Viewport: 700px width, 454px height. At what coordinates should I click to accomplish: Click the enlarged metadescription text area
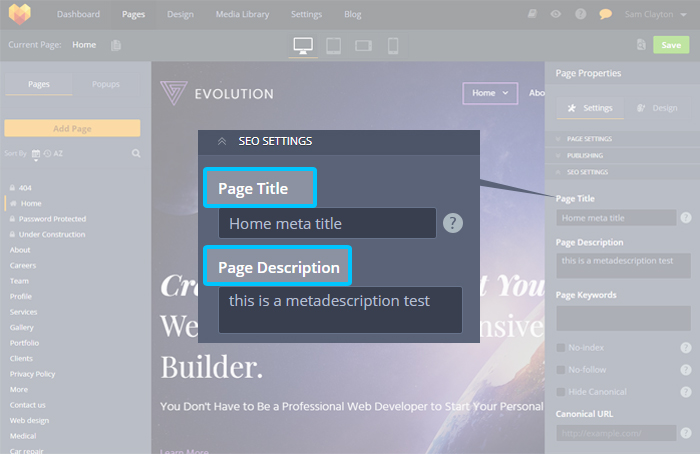pyautogui.click(x=340, y=310)
